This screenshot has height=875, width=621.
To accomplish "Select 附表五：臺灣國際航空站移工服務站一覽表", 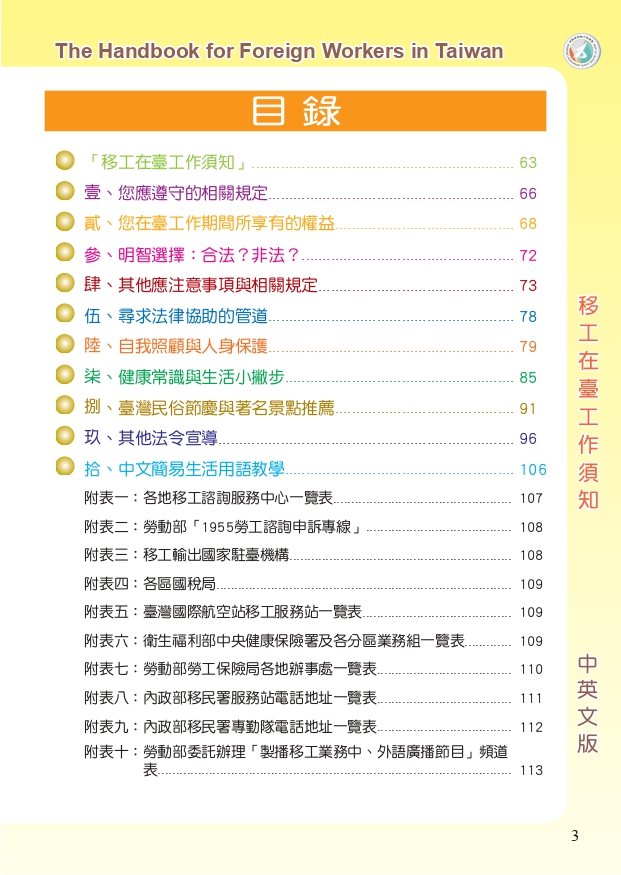I will 223,612.
